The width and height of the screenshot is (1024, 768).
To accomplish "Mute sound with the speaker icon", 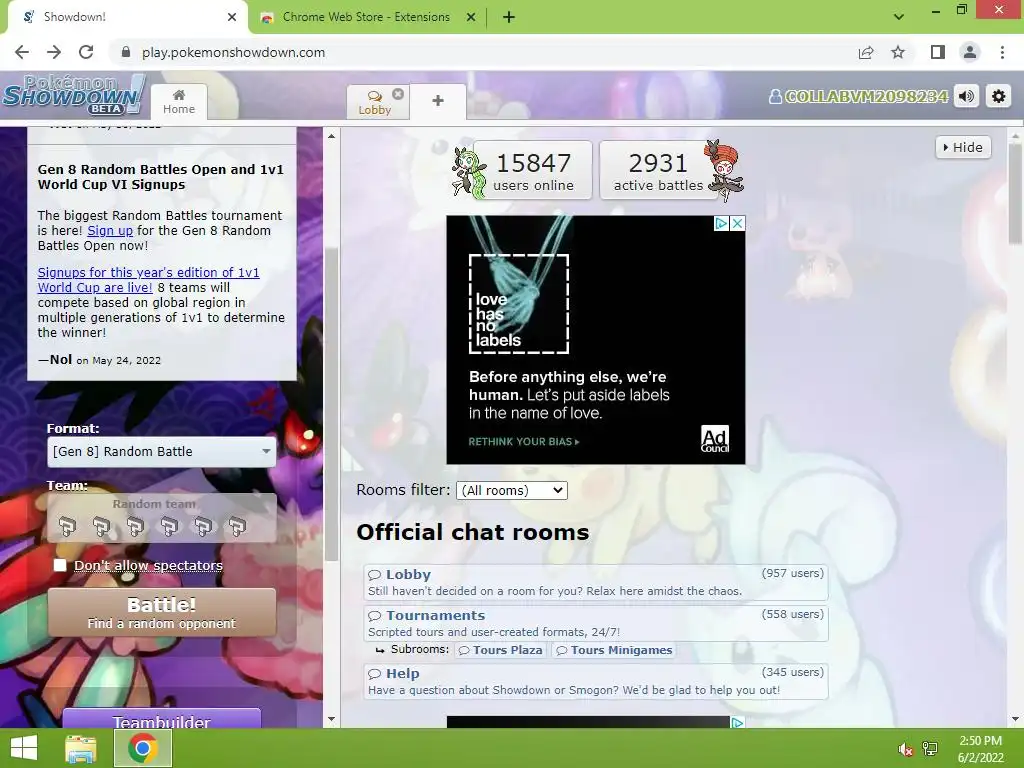I will click(967, 97).
